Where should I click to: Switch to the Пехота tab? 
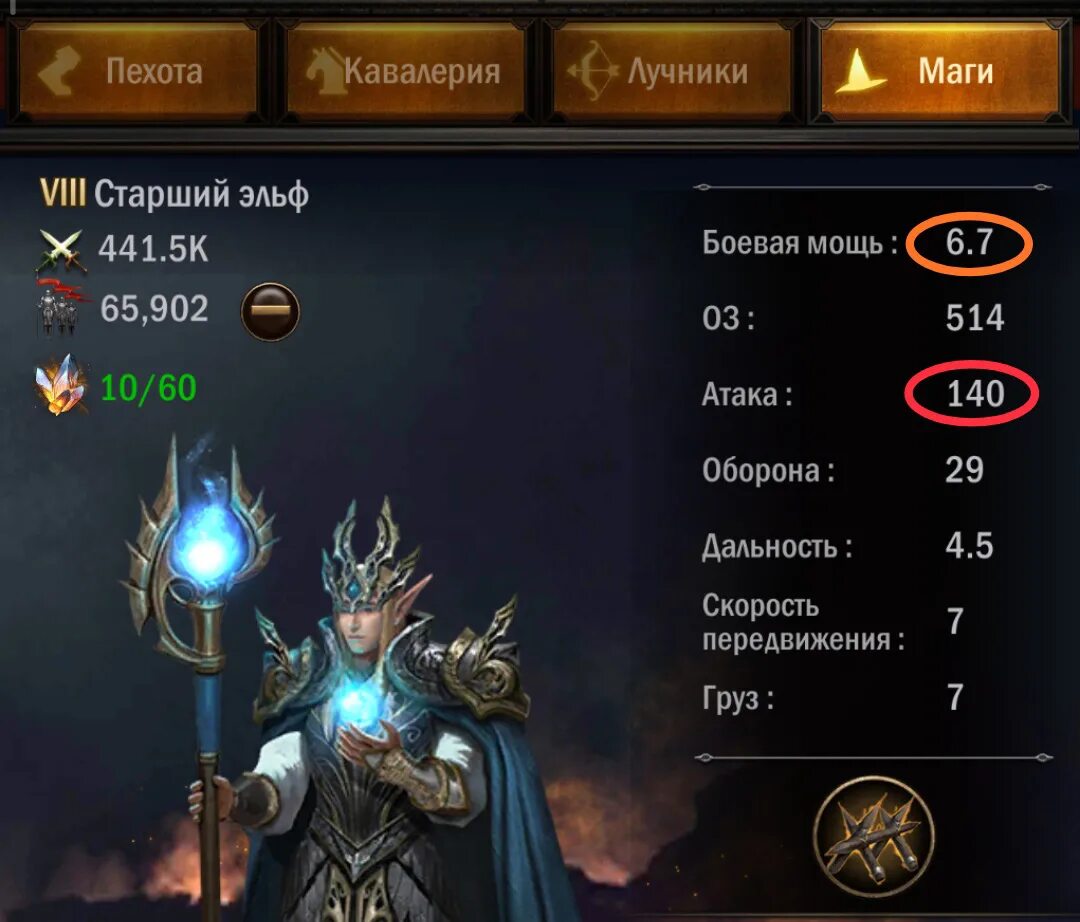(138, 71)
